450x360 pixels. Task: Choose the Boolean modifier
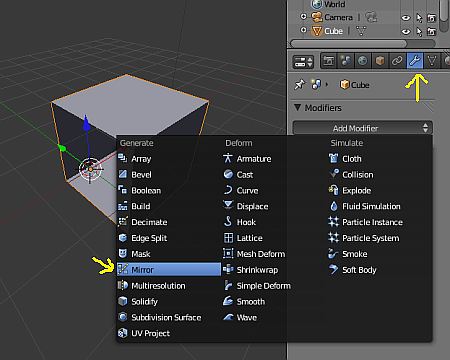click(168, 190)
